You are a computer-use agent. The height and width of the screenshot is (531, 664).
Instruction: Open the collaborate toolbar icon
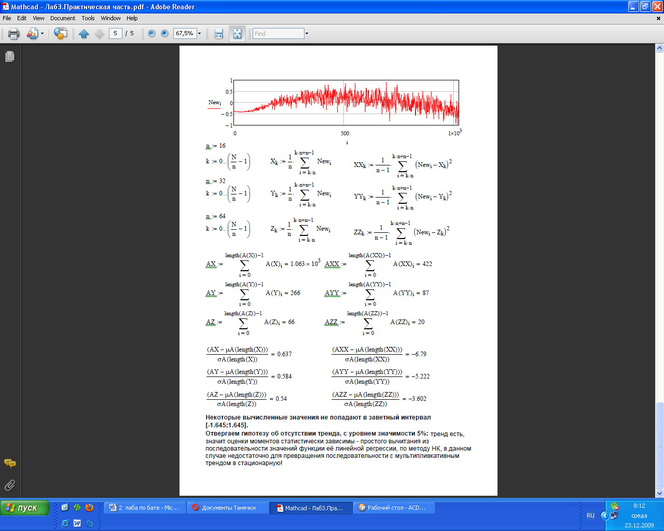coord(32,33)
